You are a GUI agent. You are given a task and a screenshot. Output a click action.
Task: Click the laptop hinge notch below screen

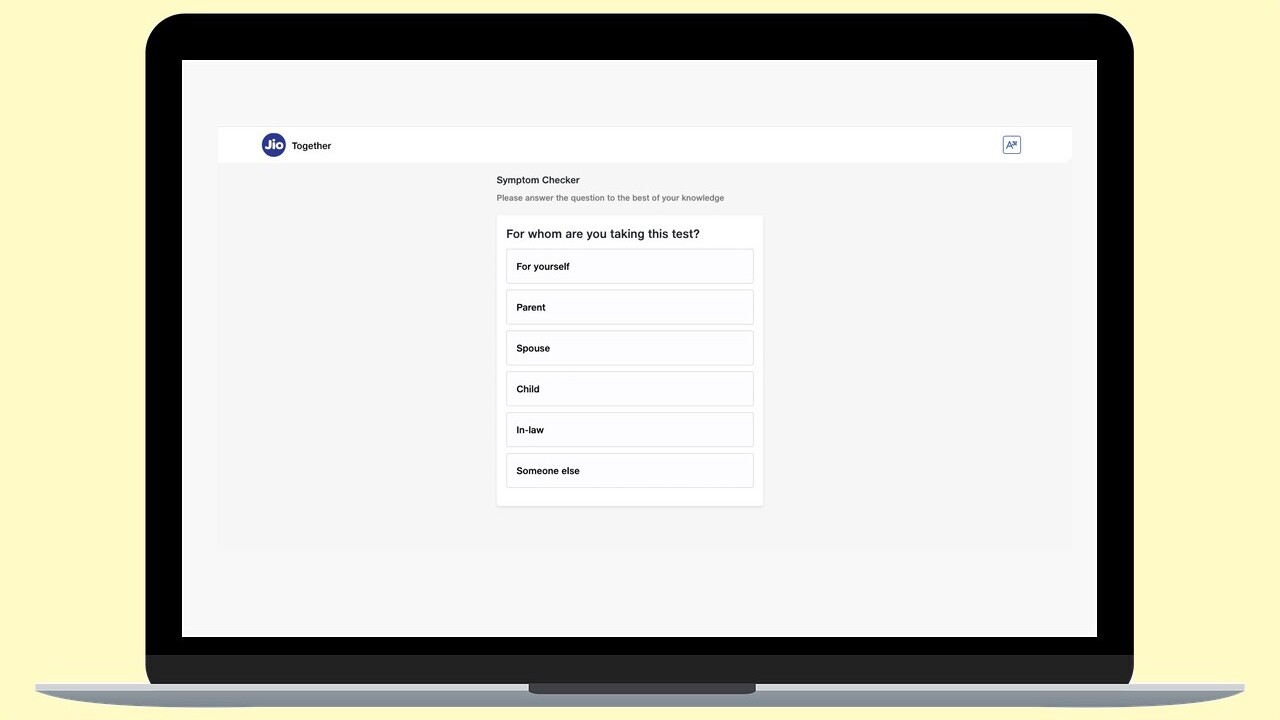pyautogui.click(x=641, y=688)
